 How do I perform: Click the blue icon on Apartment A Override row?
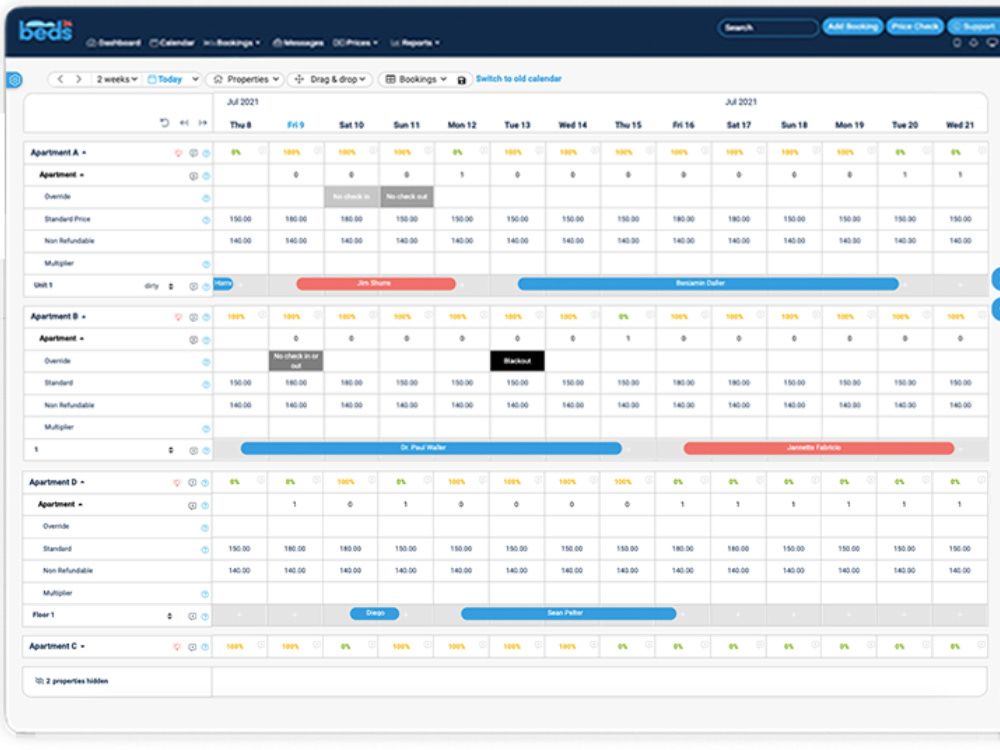coord(206,198)
